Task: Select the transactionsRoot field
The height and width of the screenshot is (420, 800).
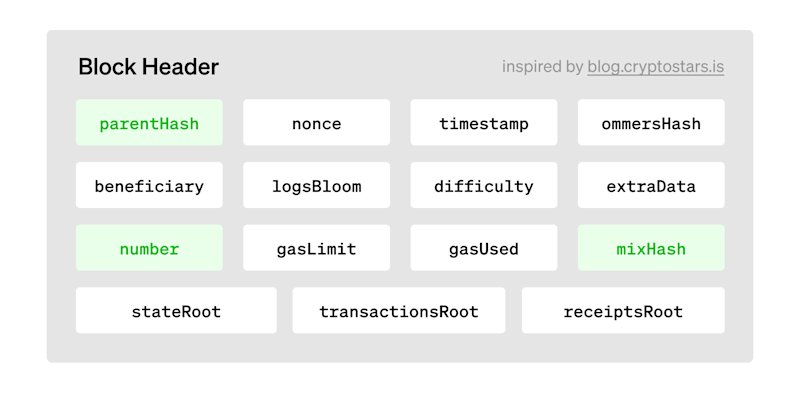Action: [399, 310]
